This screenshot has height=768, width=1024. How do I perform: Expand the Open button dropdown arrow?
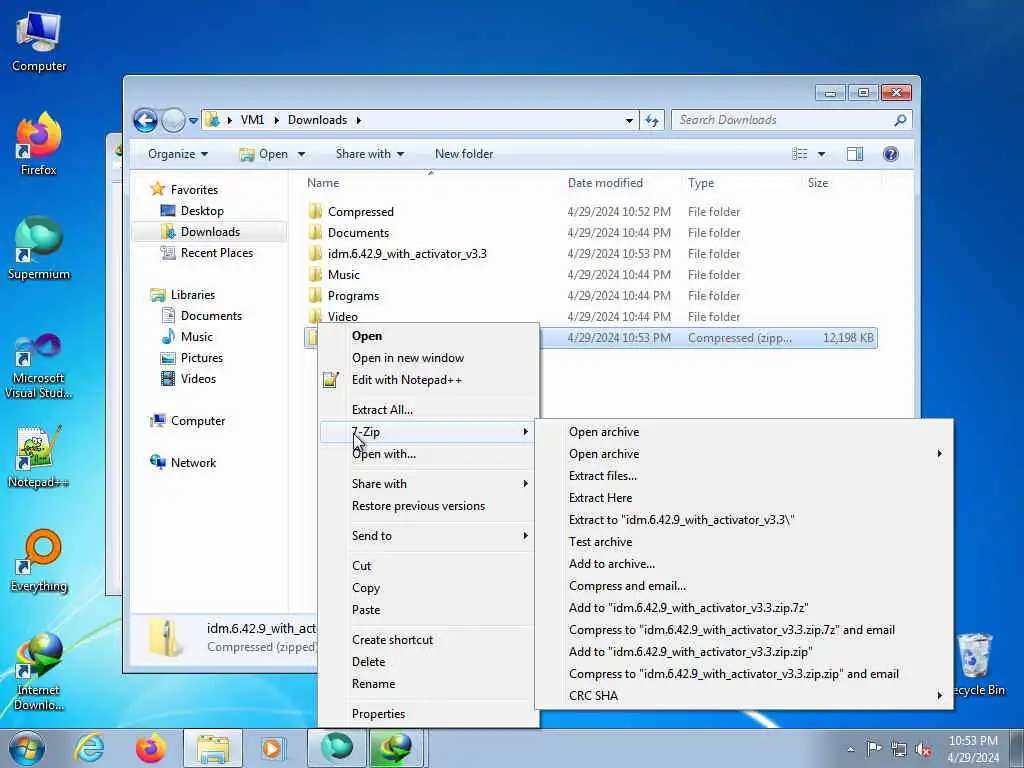(x=301, y=154)
